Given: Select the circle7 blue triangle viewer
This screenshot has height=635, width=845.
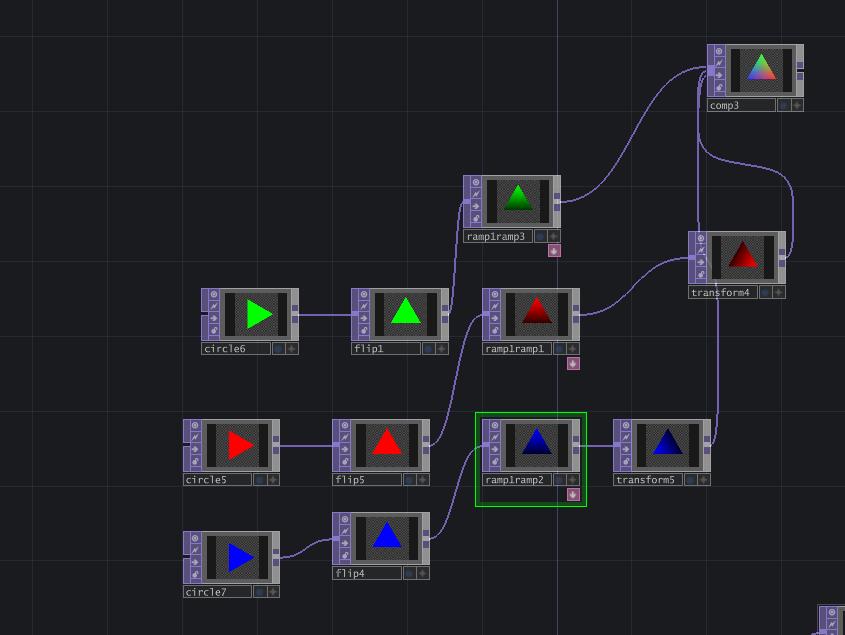Looking at the screenshot, I should pos(237,557).
